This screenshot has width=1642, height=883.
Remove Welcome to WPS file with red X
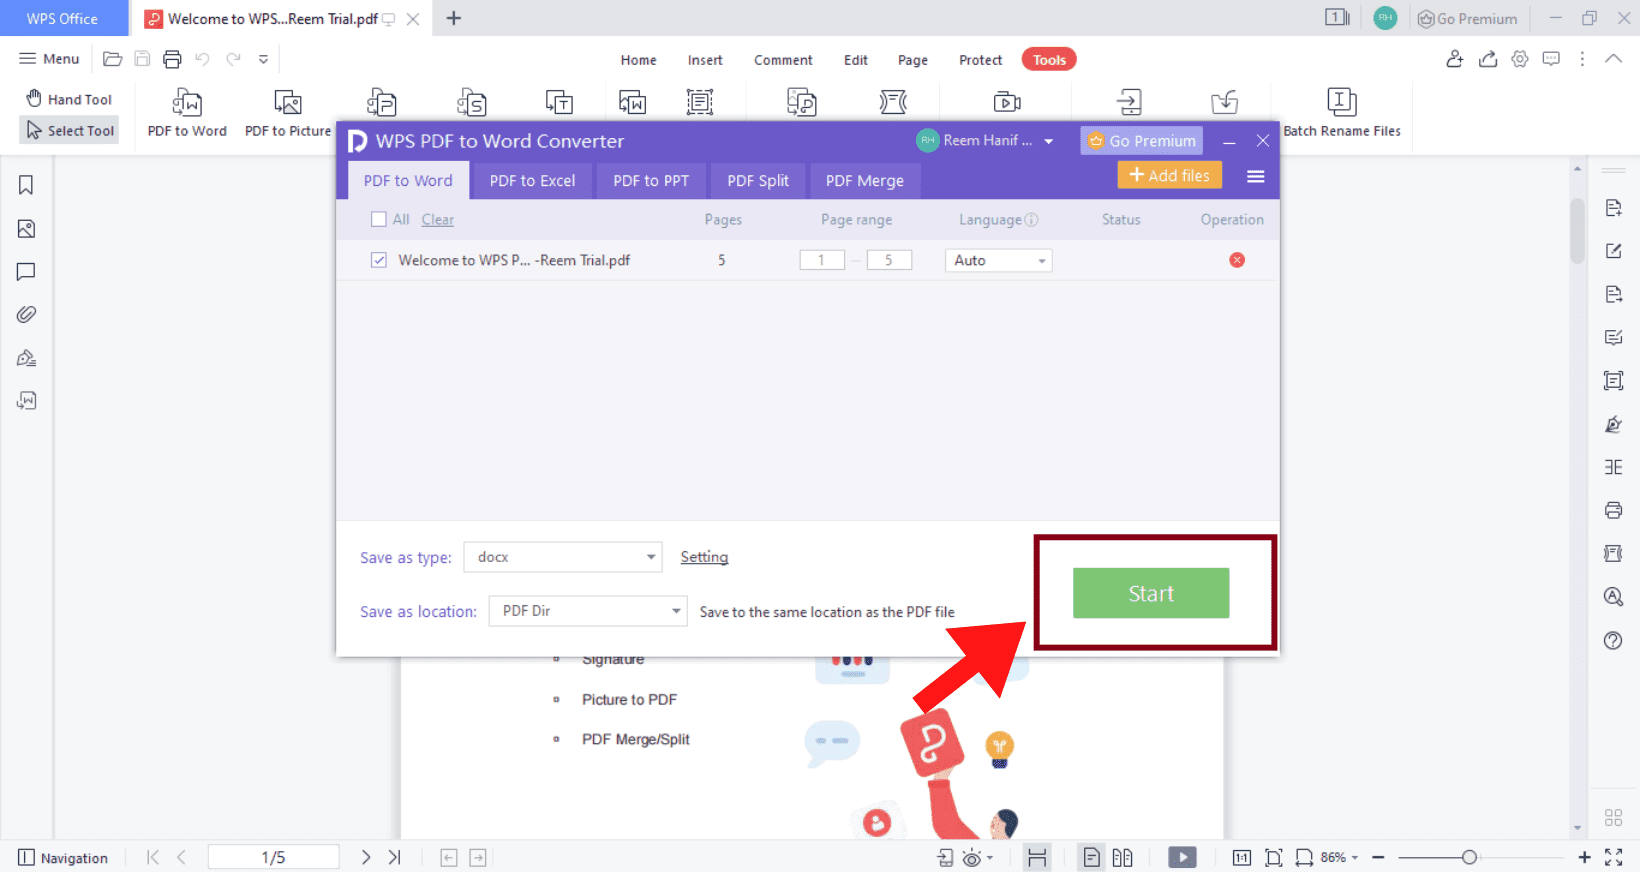coord(1238,261)
